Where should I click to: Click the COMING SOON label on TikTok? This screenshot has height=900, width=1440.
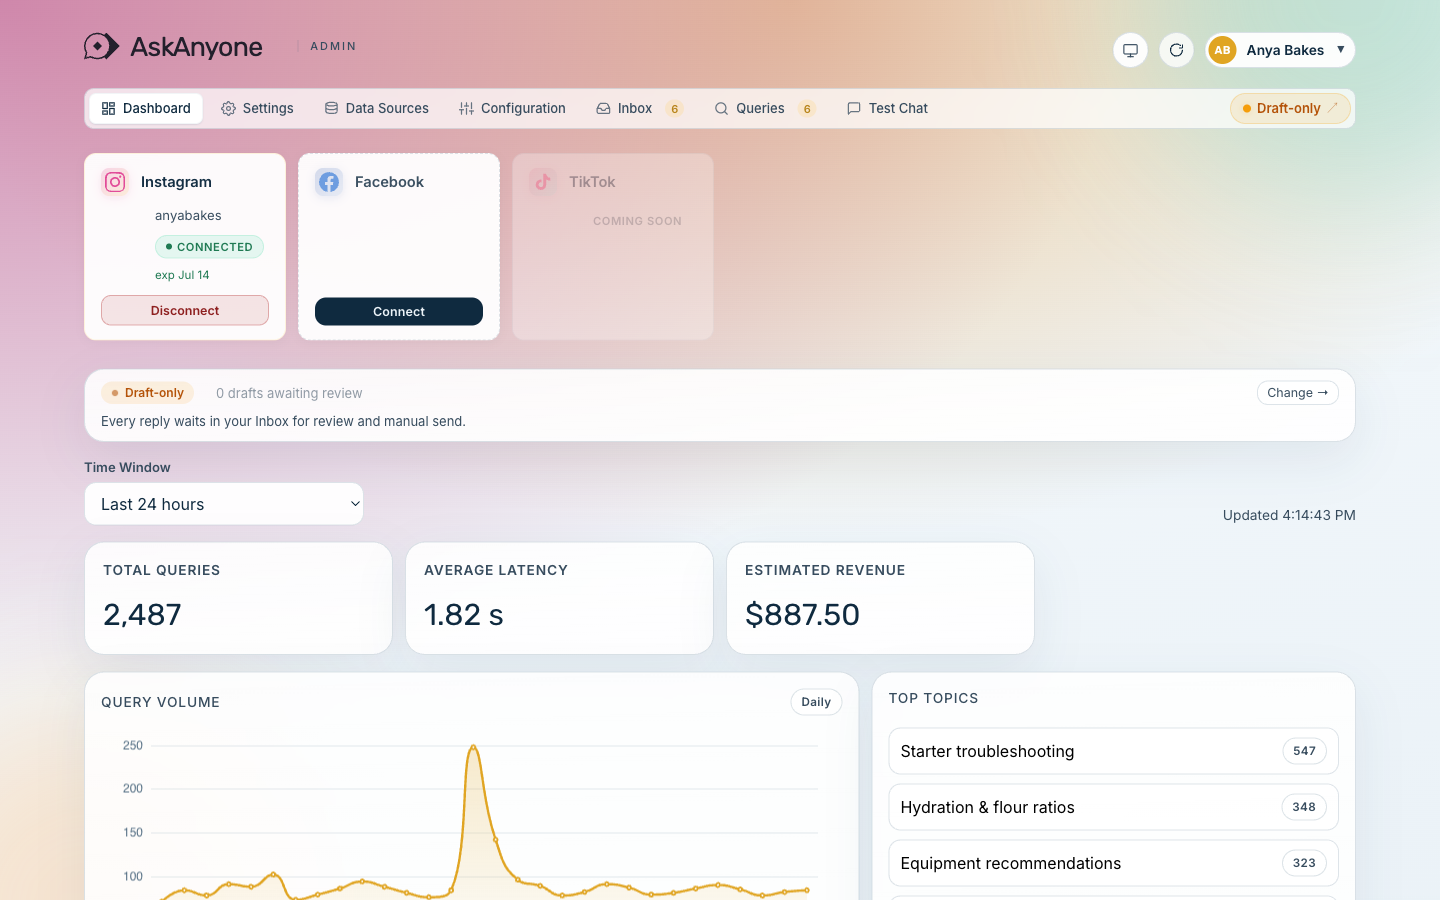click(x=637, y=221)
